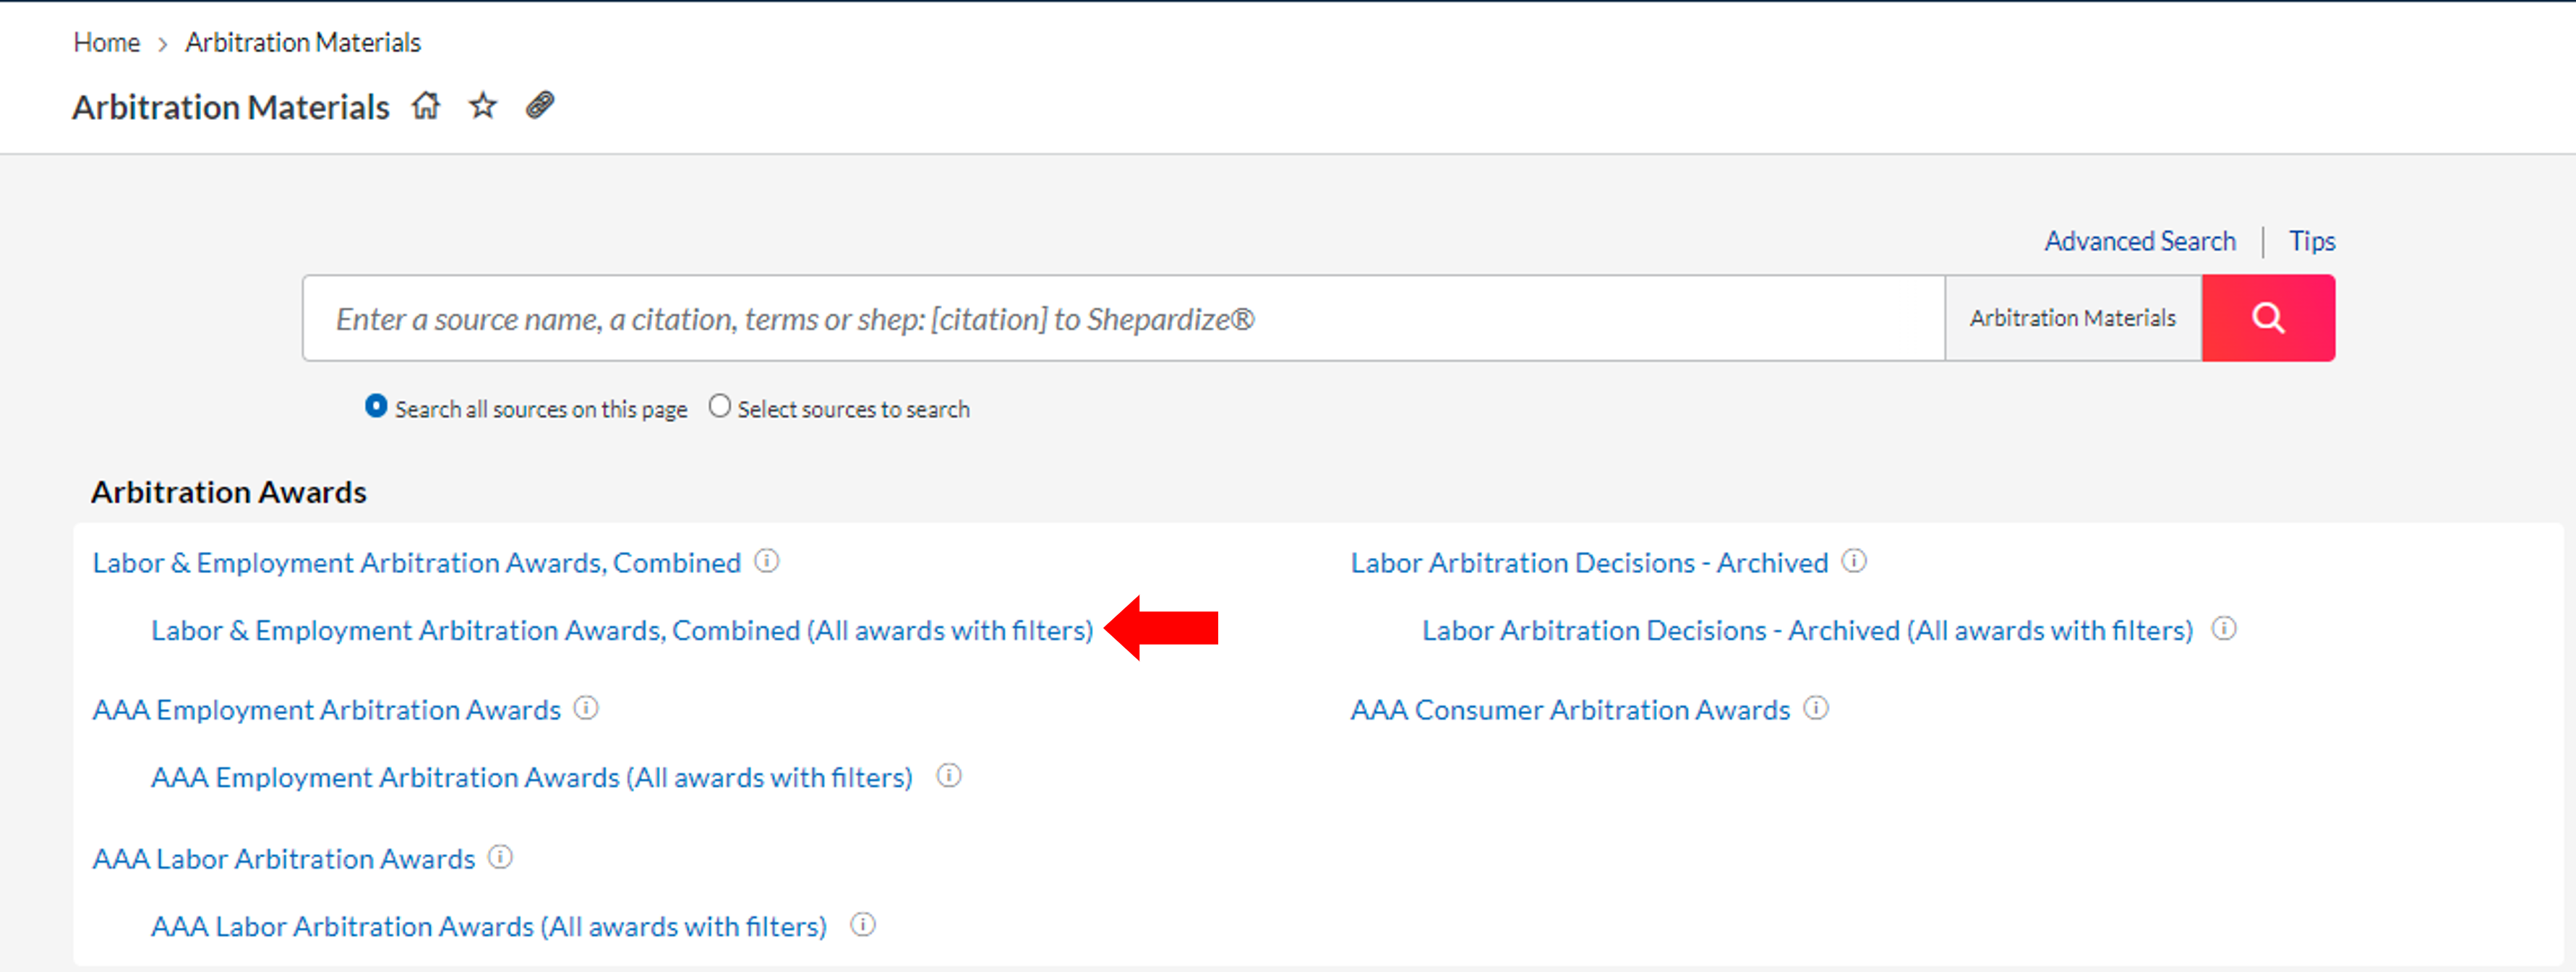Open the Advanced Search link
Image resolution: width=2576 pixels, height=972 pixels.
pyautogui.click(x=2140, y=241)
